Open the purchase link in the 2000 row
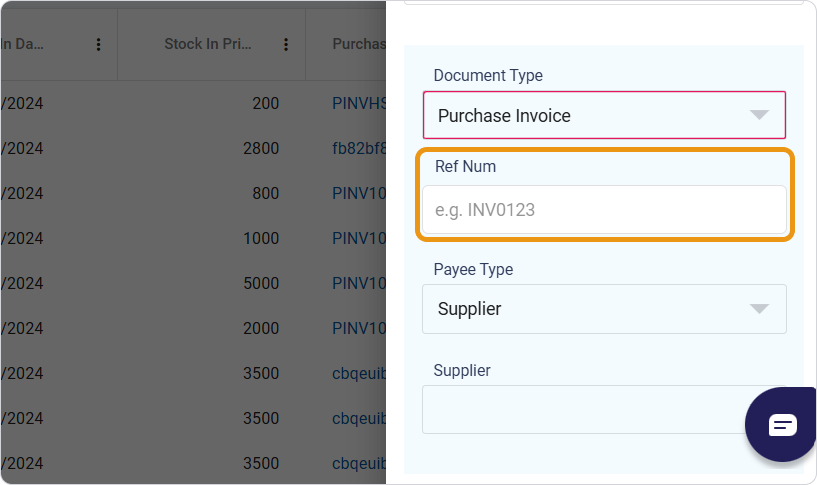 click(x=360, y=328)
